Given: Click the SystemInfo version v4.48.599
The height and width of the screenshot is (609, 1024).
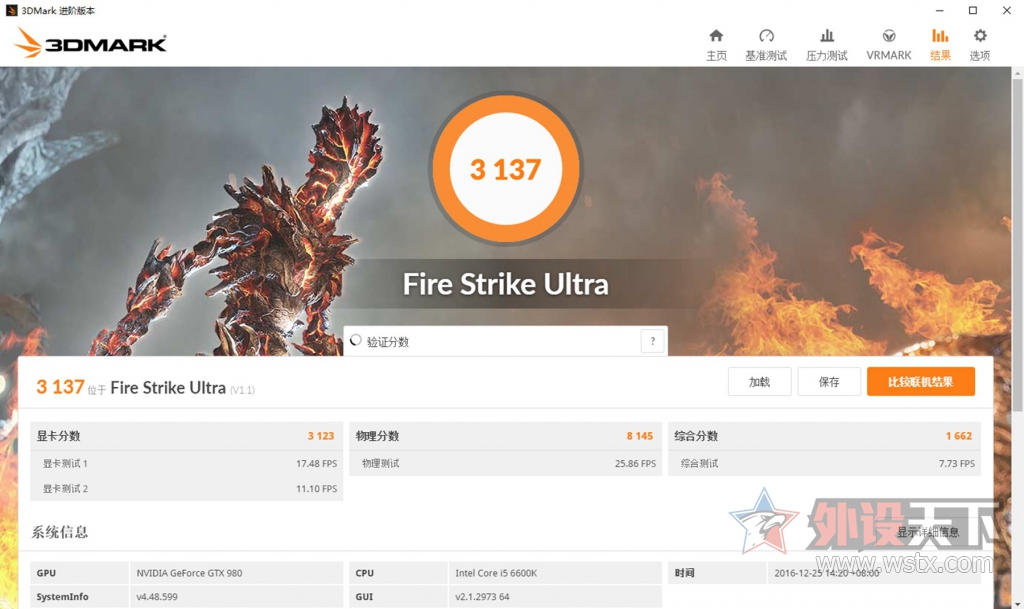Looking at the screenshot, I should point(157,597).
